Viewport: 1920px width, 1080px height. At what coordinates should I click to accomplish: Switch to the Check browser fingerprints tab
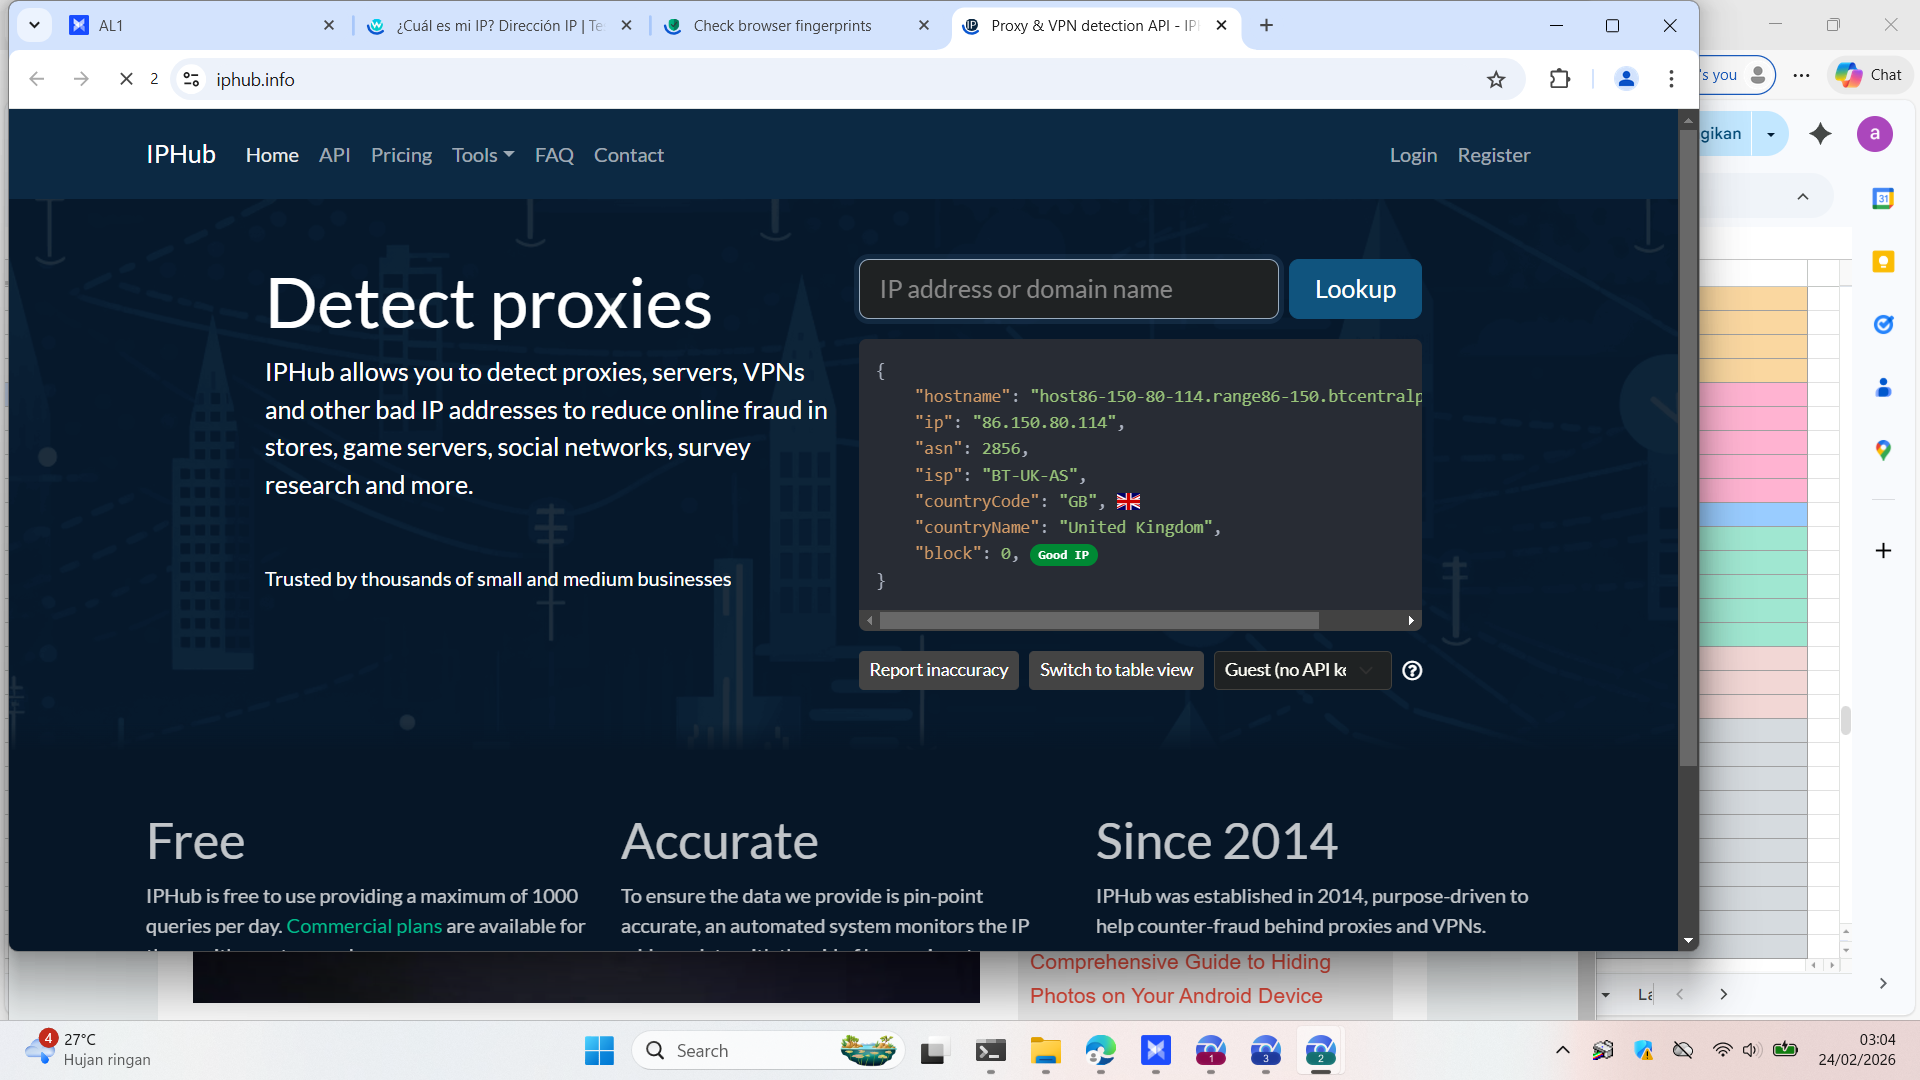tap(782, 26)
